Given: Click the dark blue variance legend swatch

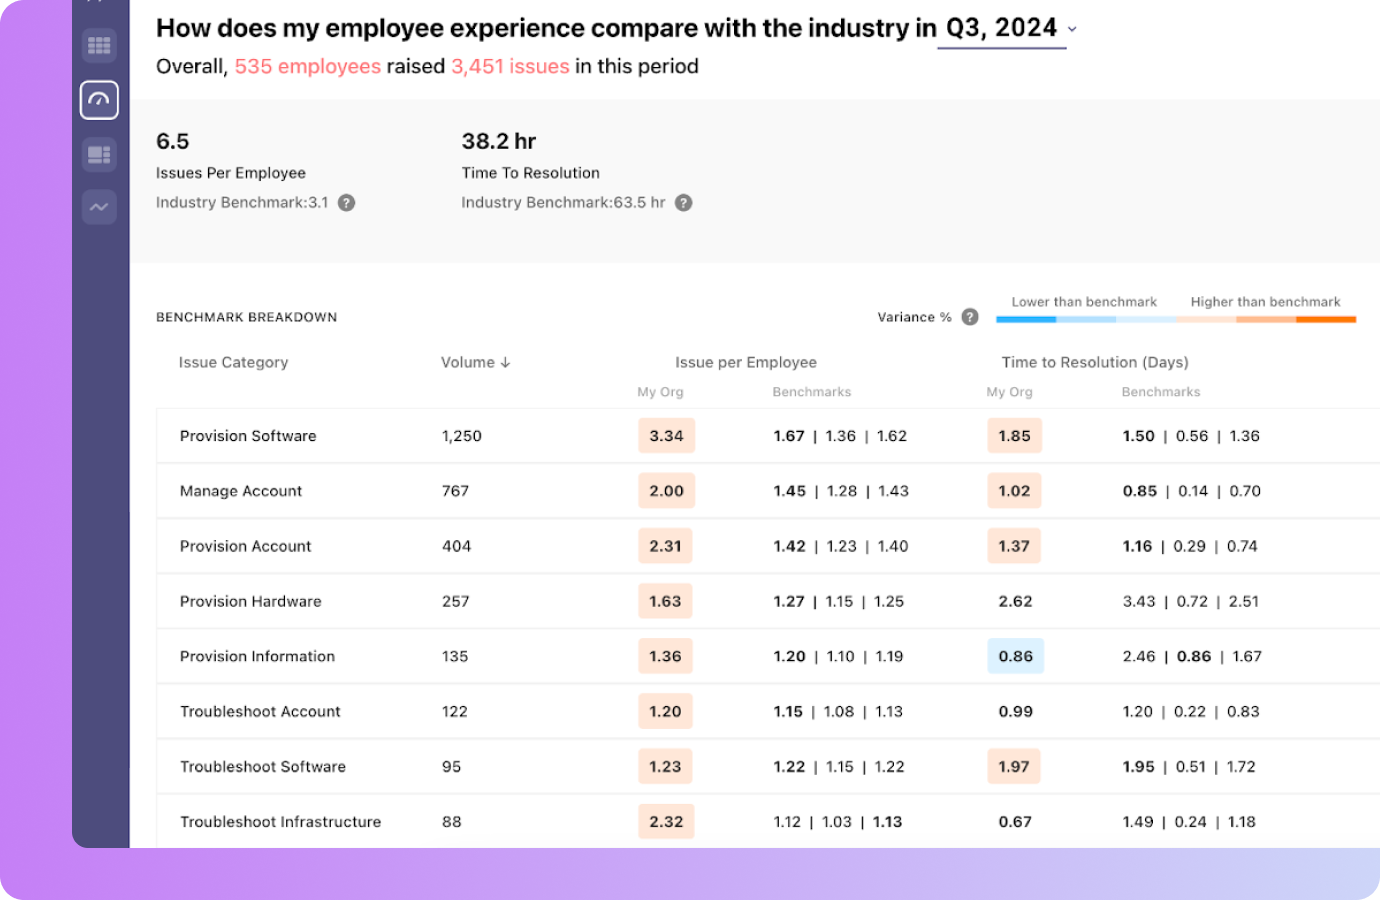Looking at the screenshot, I should (x=1026, y=320).
